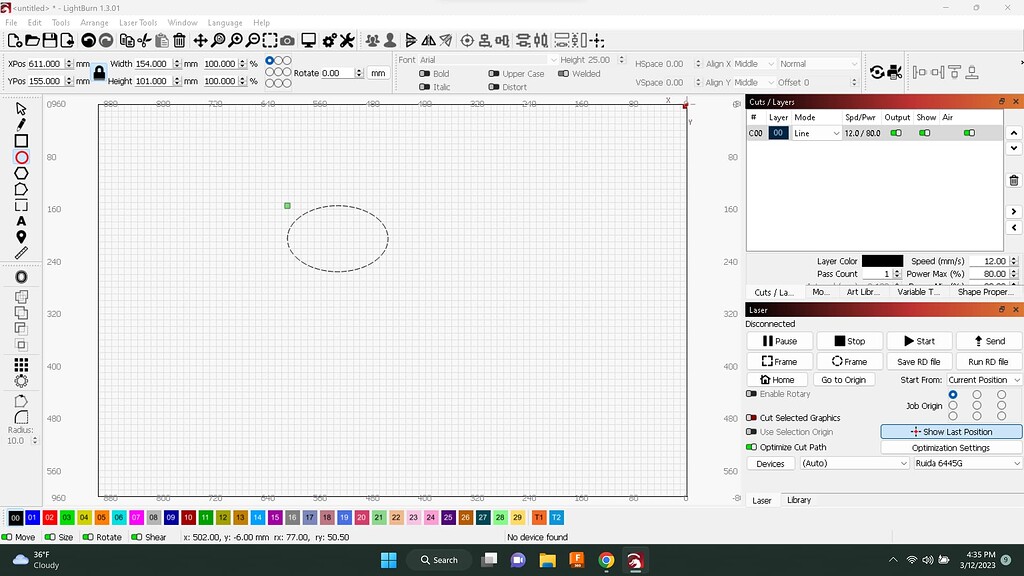This screenshot has width=1024, height=576.
Task: Move layer up with the up chevron
Action: point(1014,133)
